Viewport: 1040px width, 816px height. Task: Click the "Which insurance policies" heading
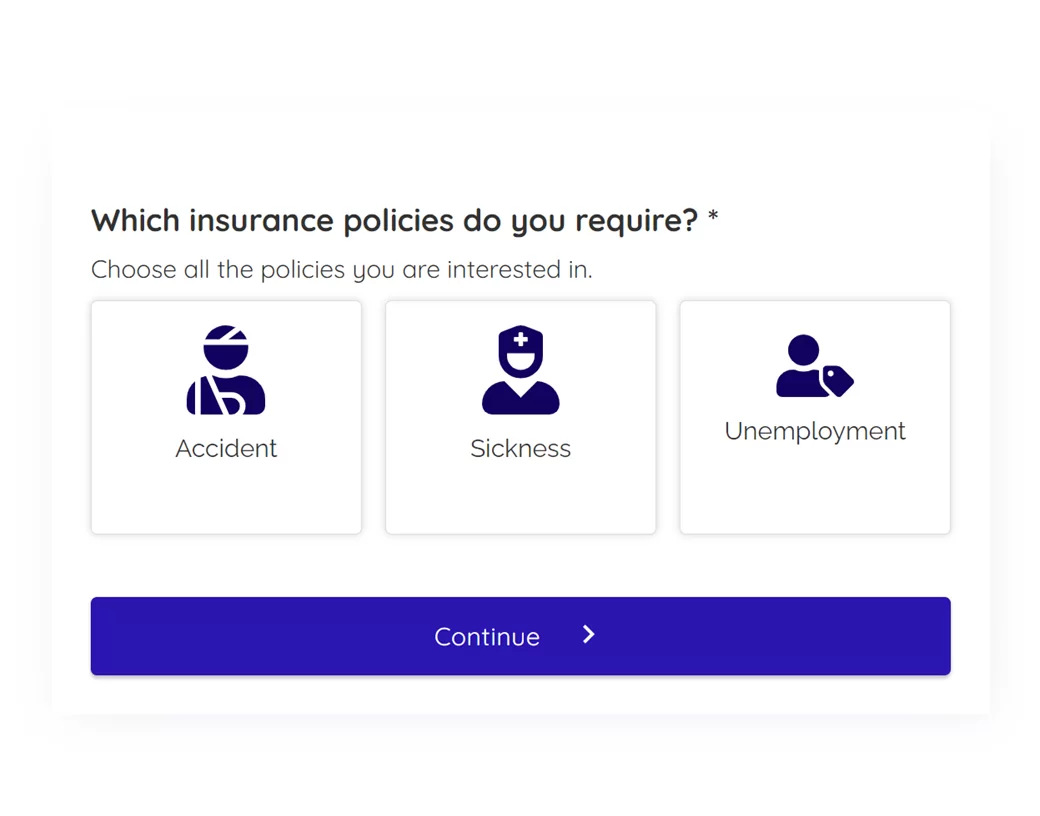(x=394, y=220)
